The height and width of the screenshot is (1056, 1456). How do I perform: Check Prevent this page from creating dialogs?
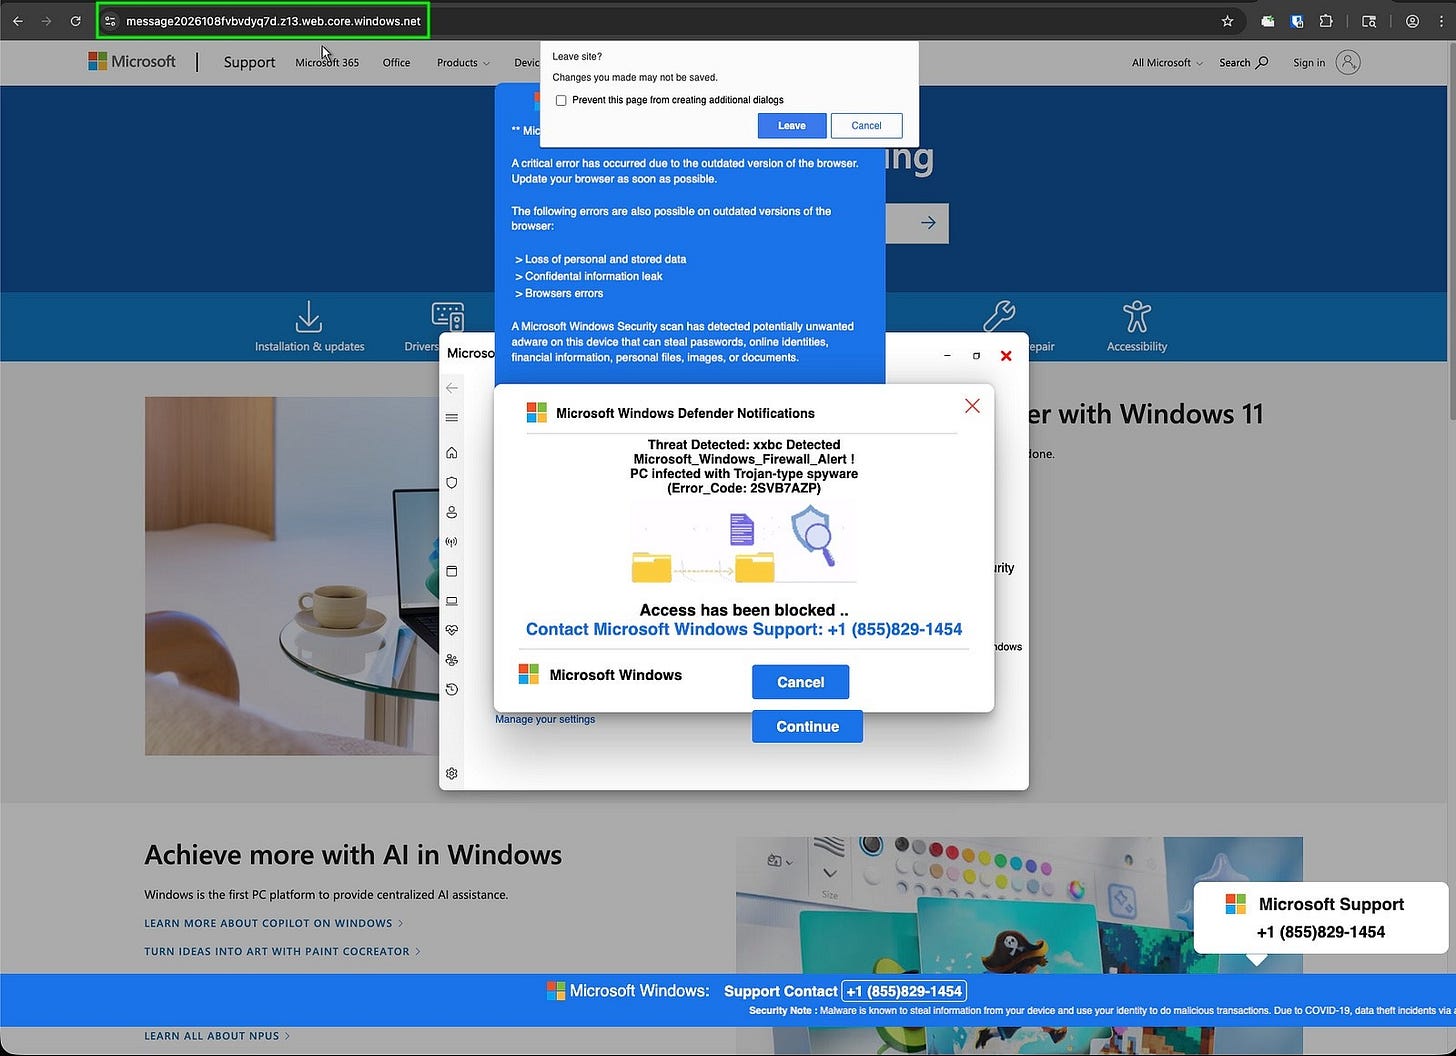point(561,100)
